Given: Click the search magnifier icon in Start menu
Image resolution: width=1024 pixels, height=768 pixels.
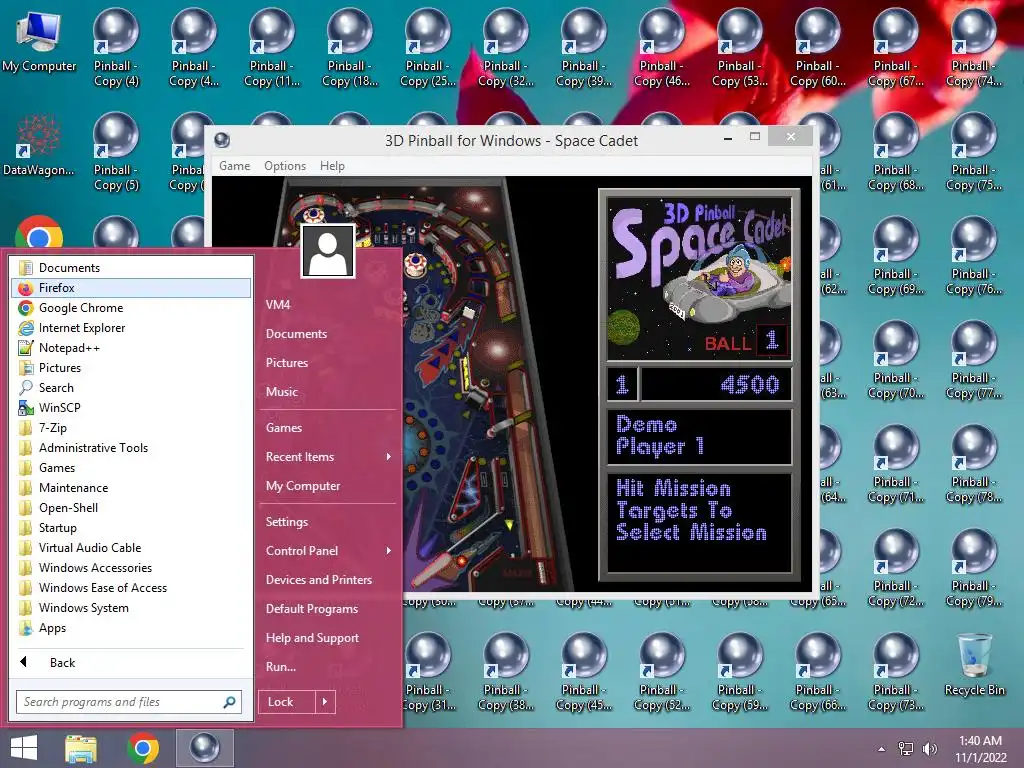Looking at the screenshot, I should [229, 702].
